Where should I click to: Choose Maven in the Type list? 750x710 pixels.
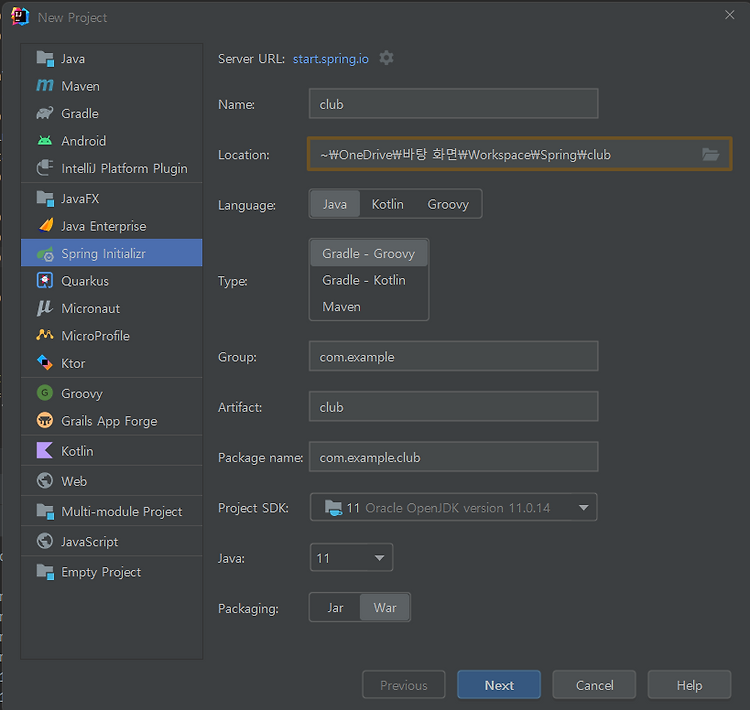tap(342, 307)
